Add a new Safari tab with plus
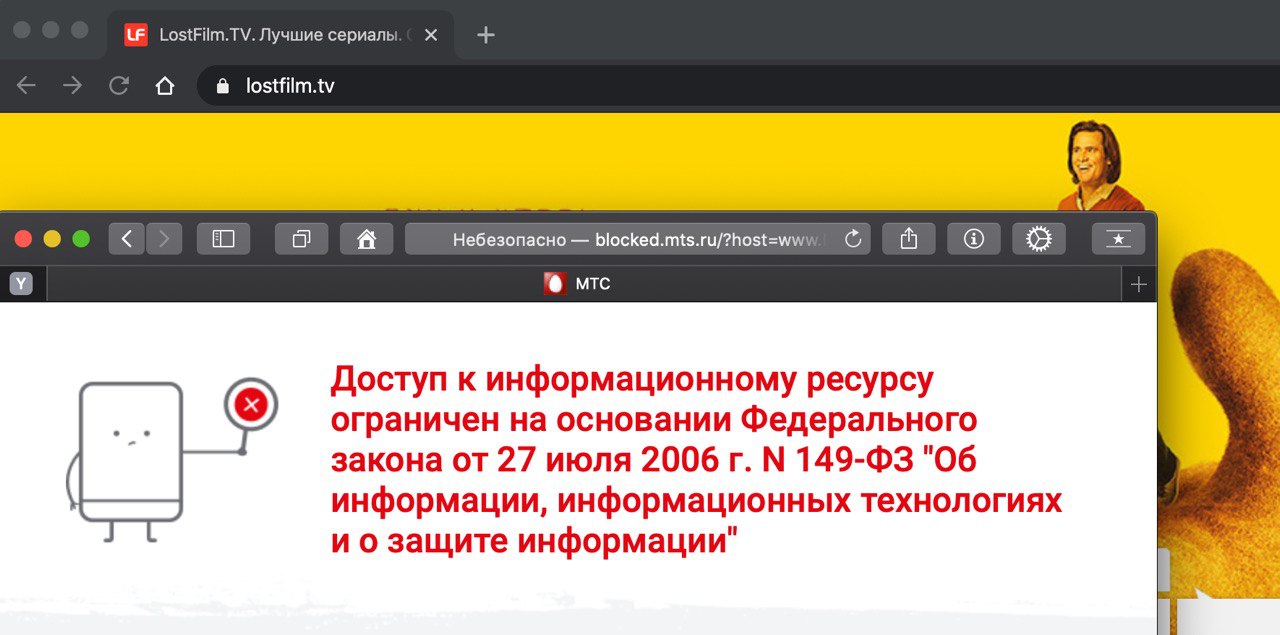Viewport: 1280px width, 635px height. click(1138, 285)
